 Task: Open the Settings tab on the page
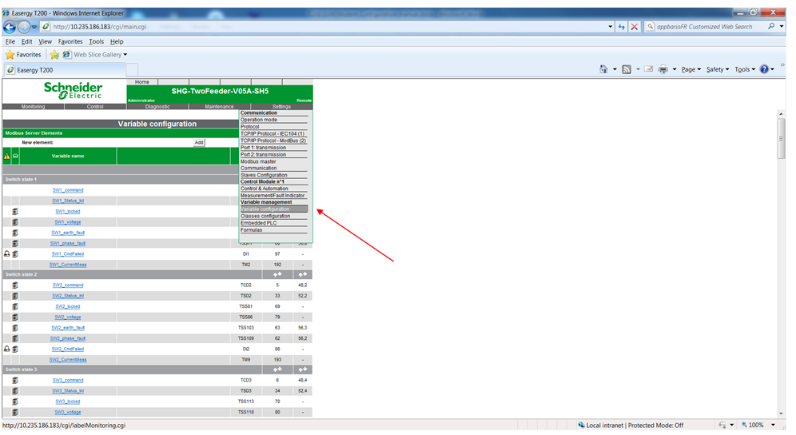282,107
